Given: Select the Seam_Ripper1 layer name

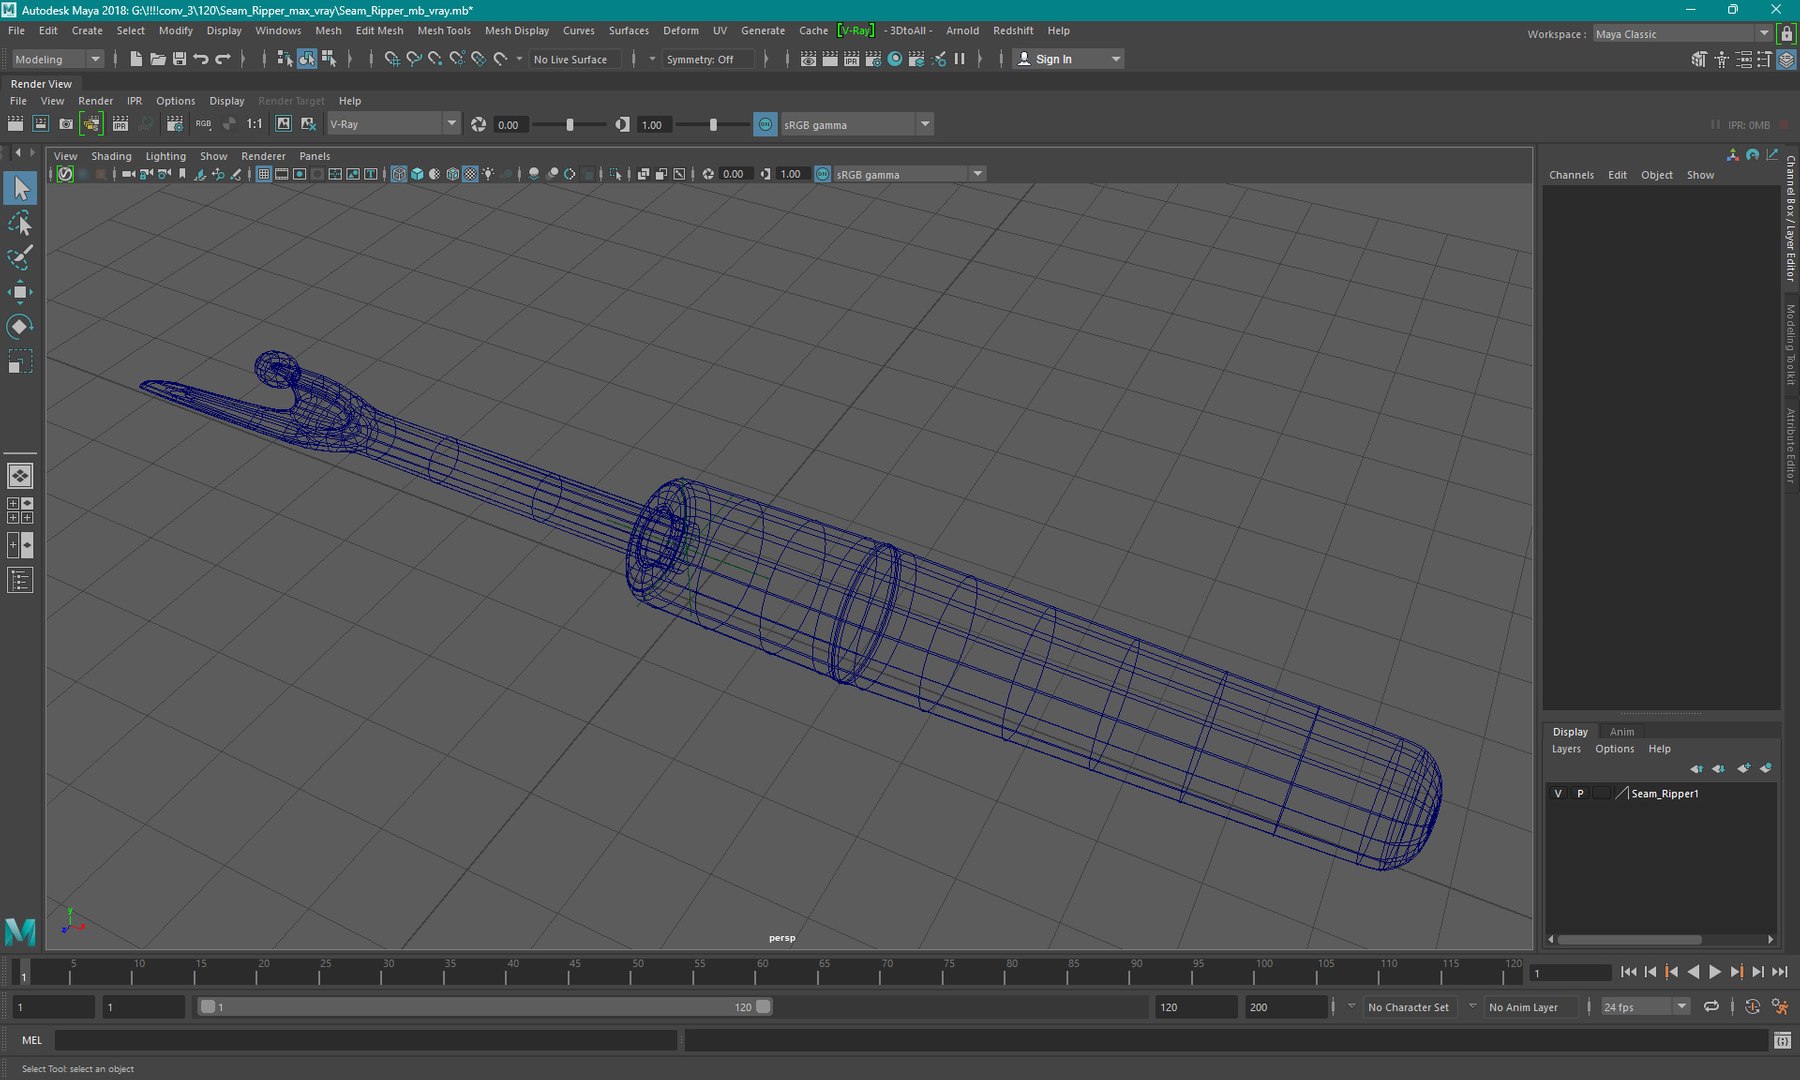Looking at the screenshot, I should pos(1665,793).
